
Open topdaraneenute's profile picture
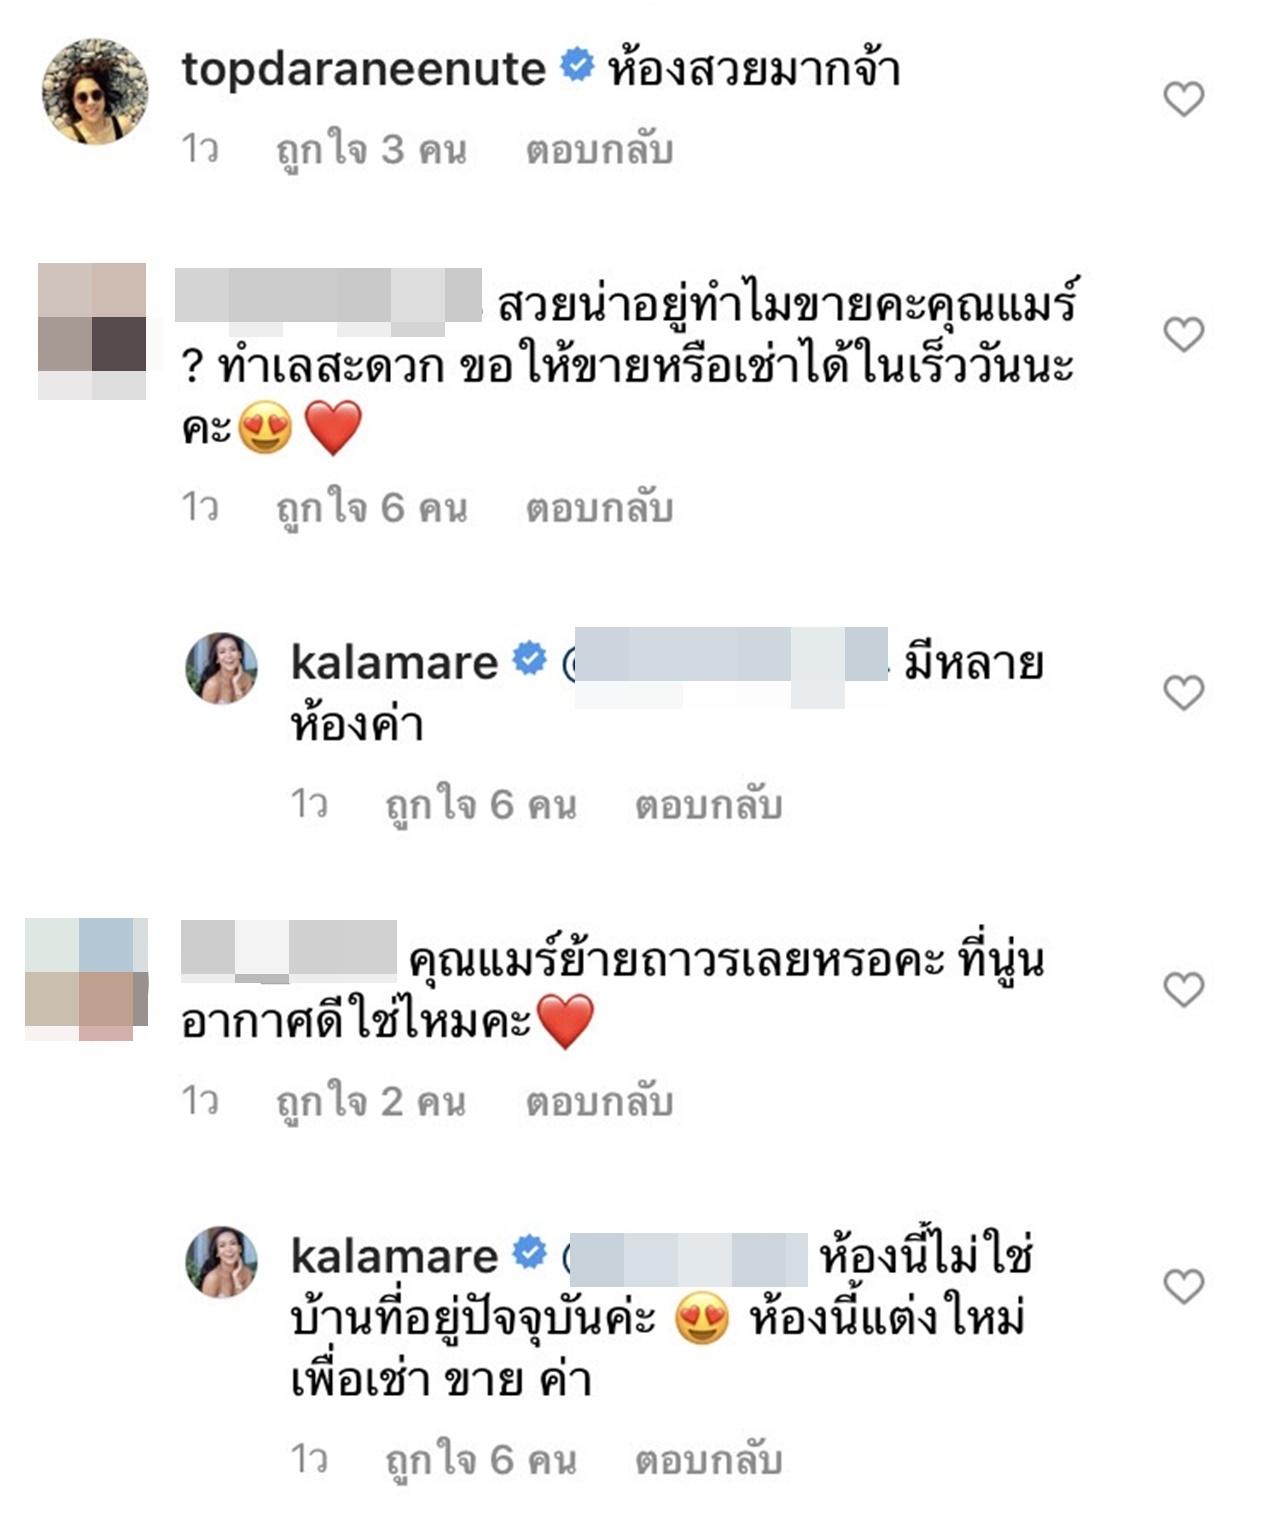point(95,92)
